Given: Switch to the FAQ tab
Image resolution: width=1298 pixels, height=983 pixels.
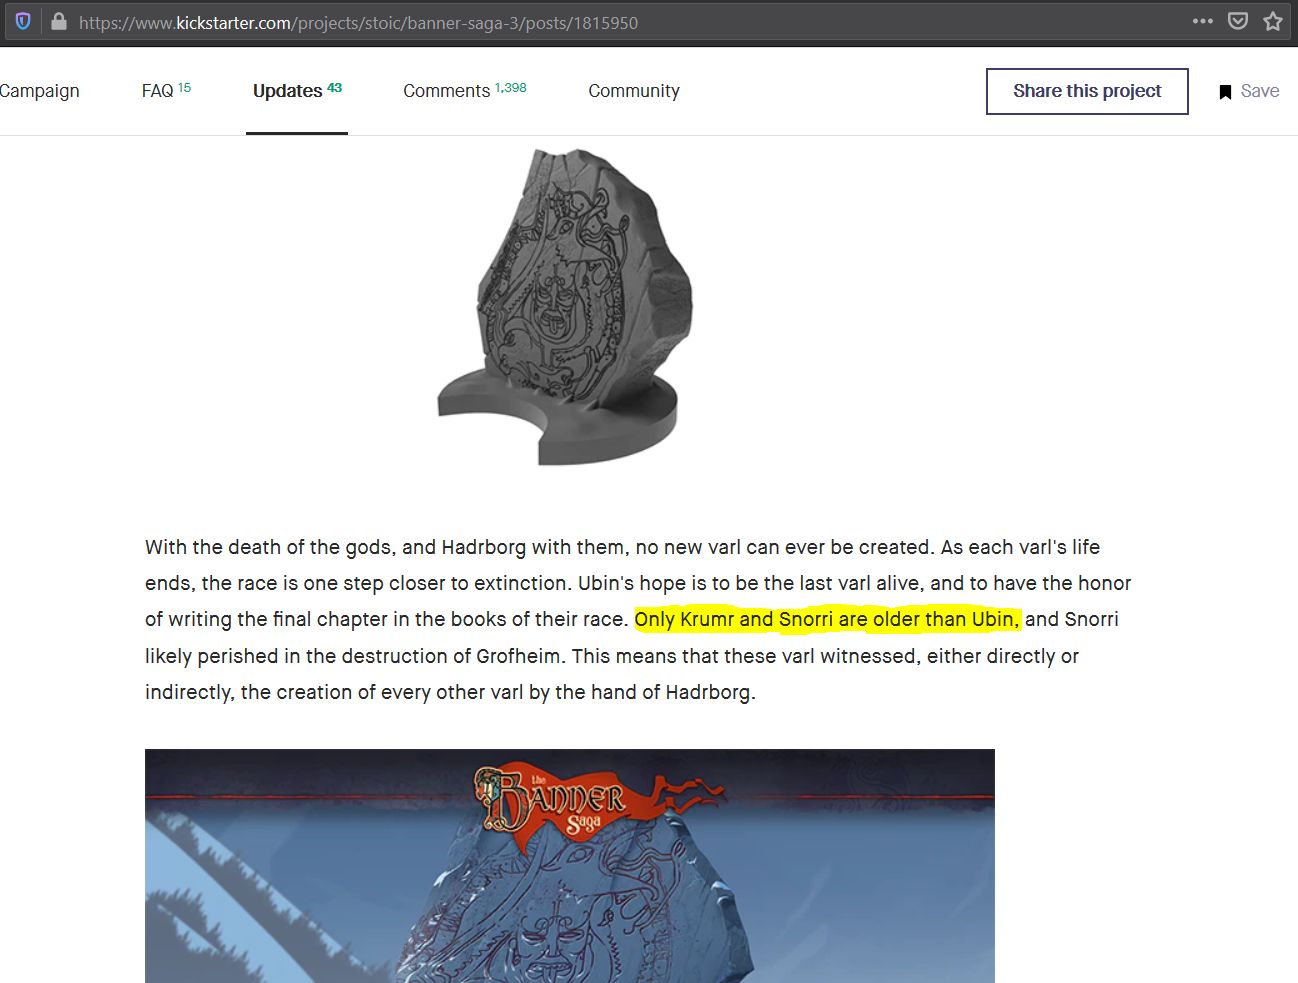Looking at the screenshot, I should pyautogui.click(x=166, y=90).
